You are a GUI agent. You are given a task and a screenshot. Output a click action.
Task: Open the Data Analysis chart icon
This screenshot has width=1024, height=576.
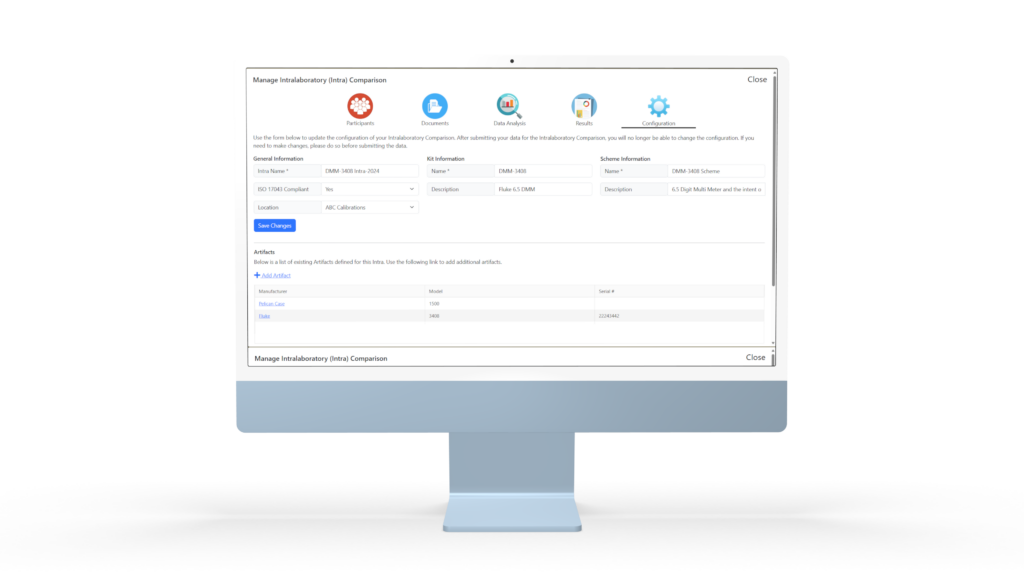(x=509, y=105)
